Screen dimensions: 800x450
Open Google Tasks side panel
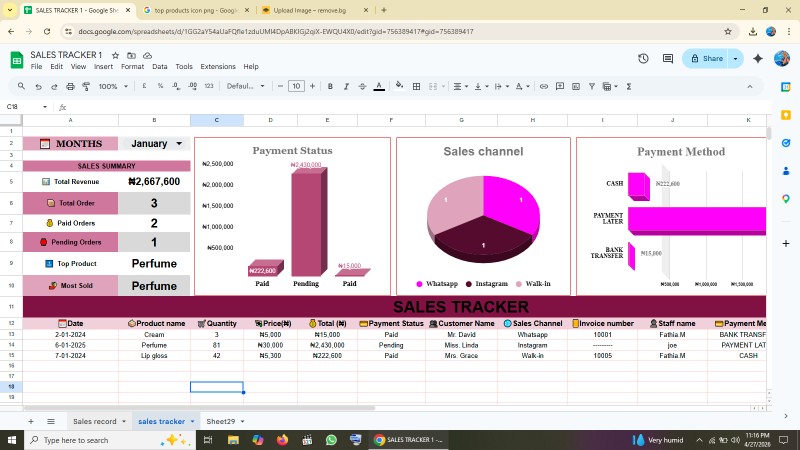pyautogui.click(x=786, y=143)
